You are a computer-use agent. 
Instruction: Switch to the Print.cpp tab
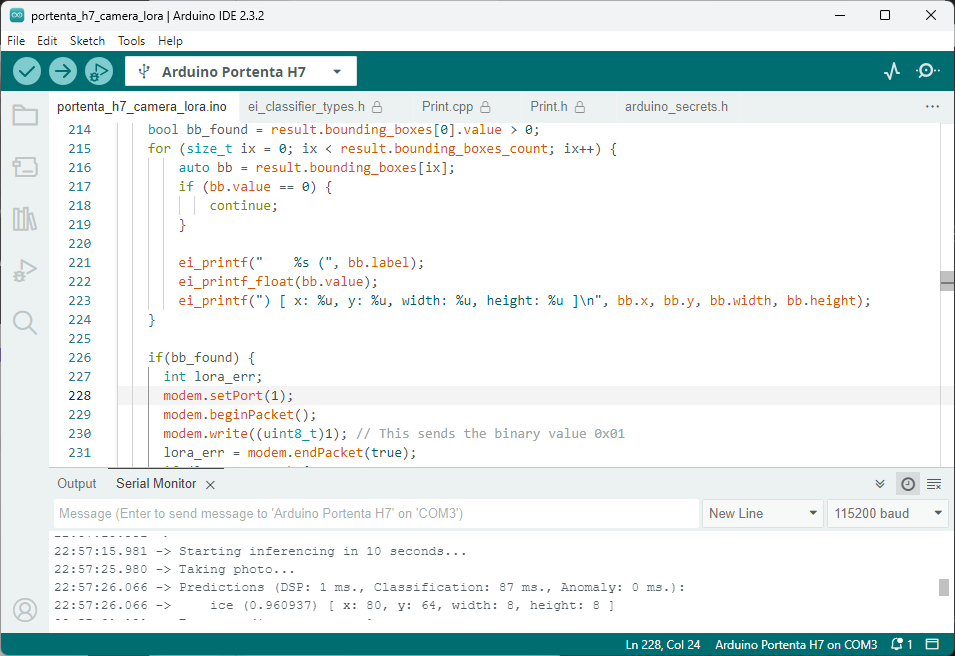tap(456, 107)
